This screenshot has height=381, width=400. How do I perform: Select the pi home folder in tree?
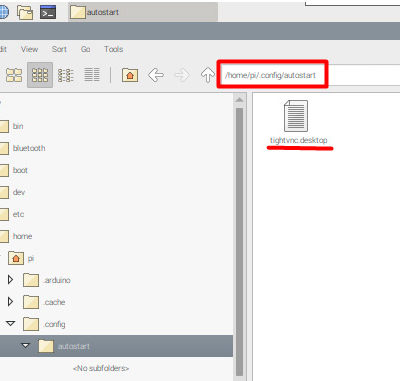21,258
